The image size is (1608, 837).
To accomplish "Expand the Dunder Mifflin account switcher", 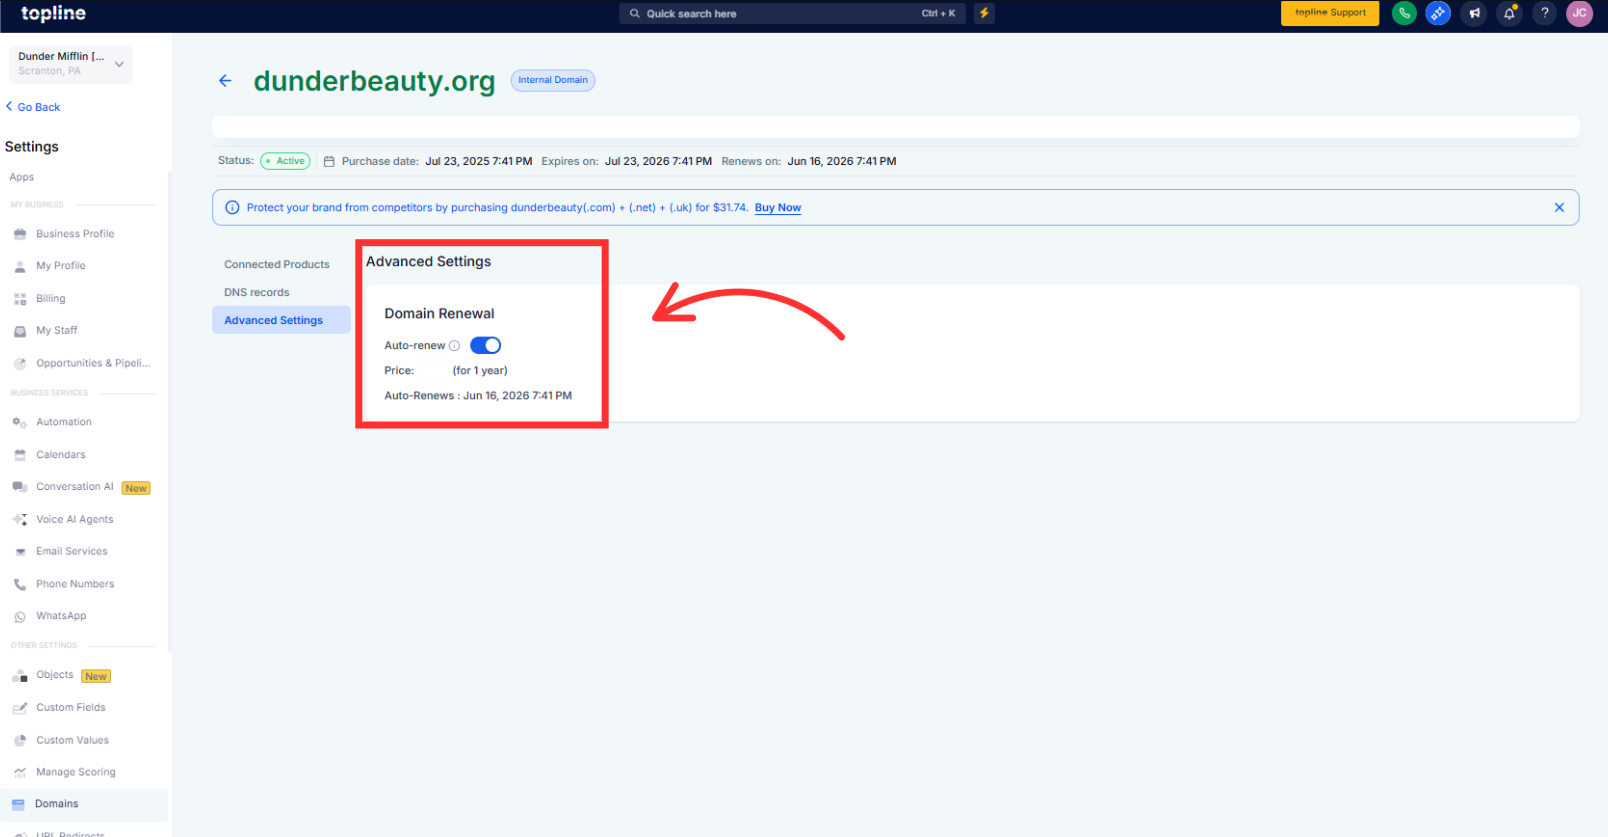I will (x=71, y=64).
